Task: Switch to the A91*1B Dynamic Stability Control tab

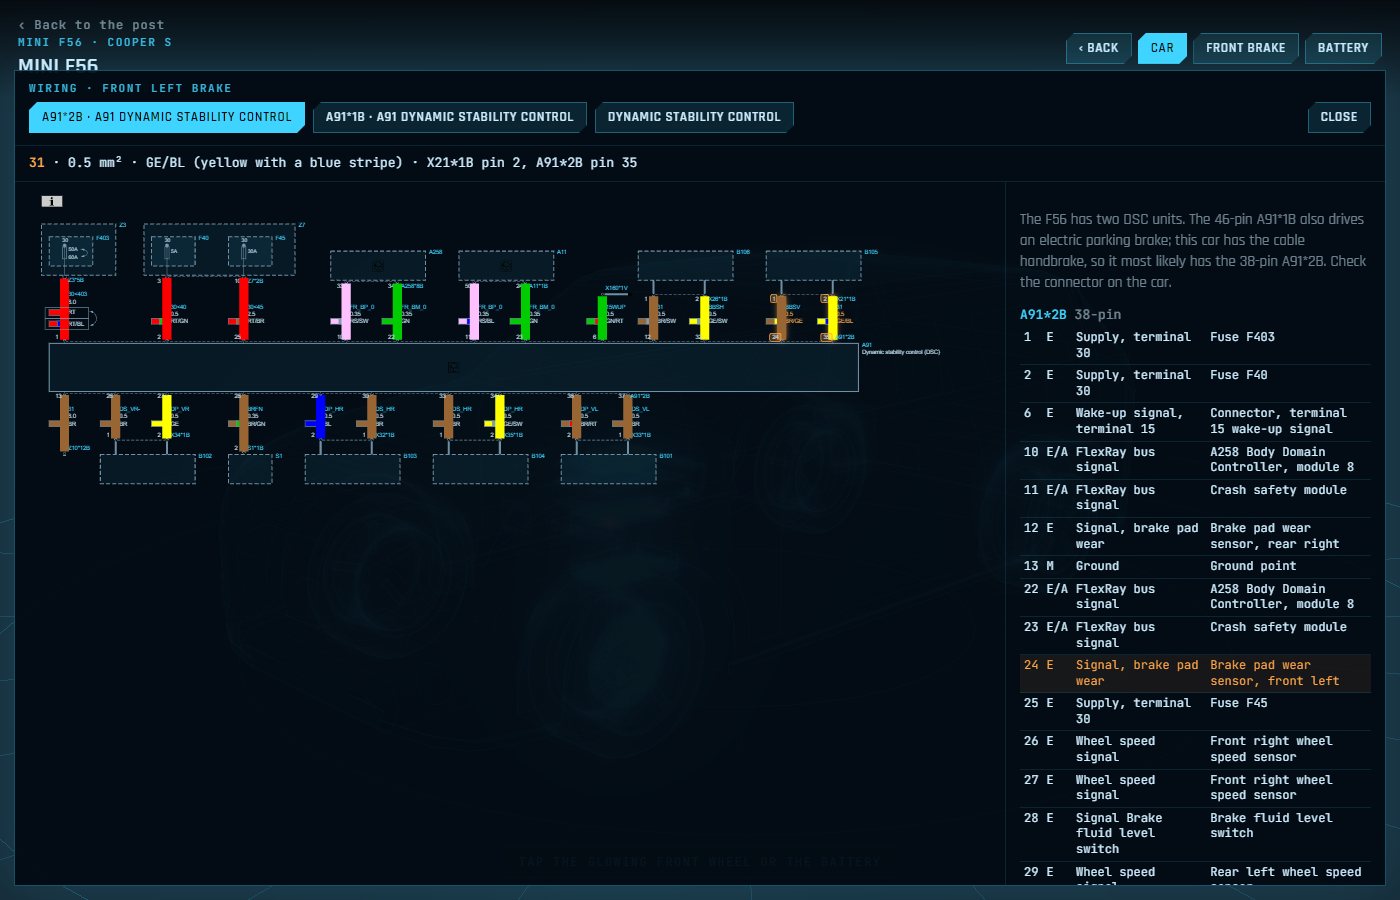Action: (450, 117)
